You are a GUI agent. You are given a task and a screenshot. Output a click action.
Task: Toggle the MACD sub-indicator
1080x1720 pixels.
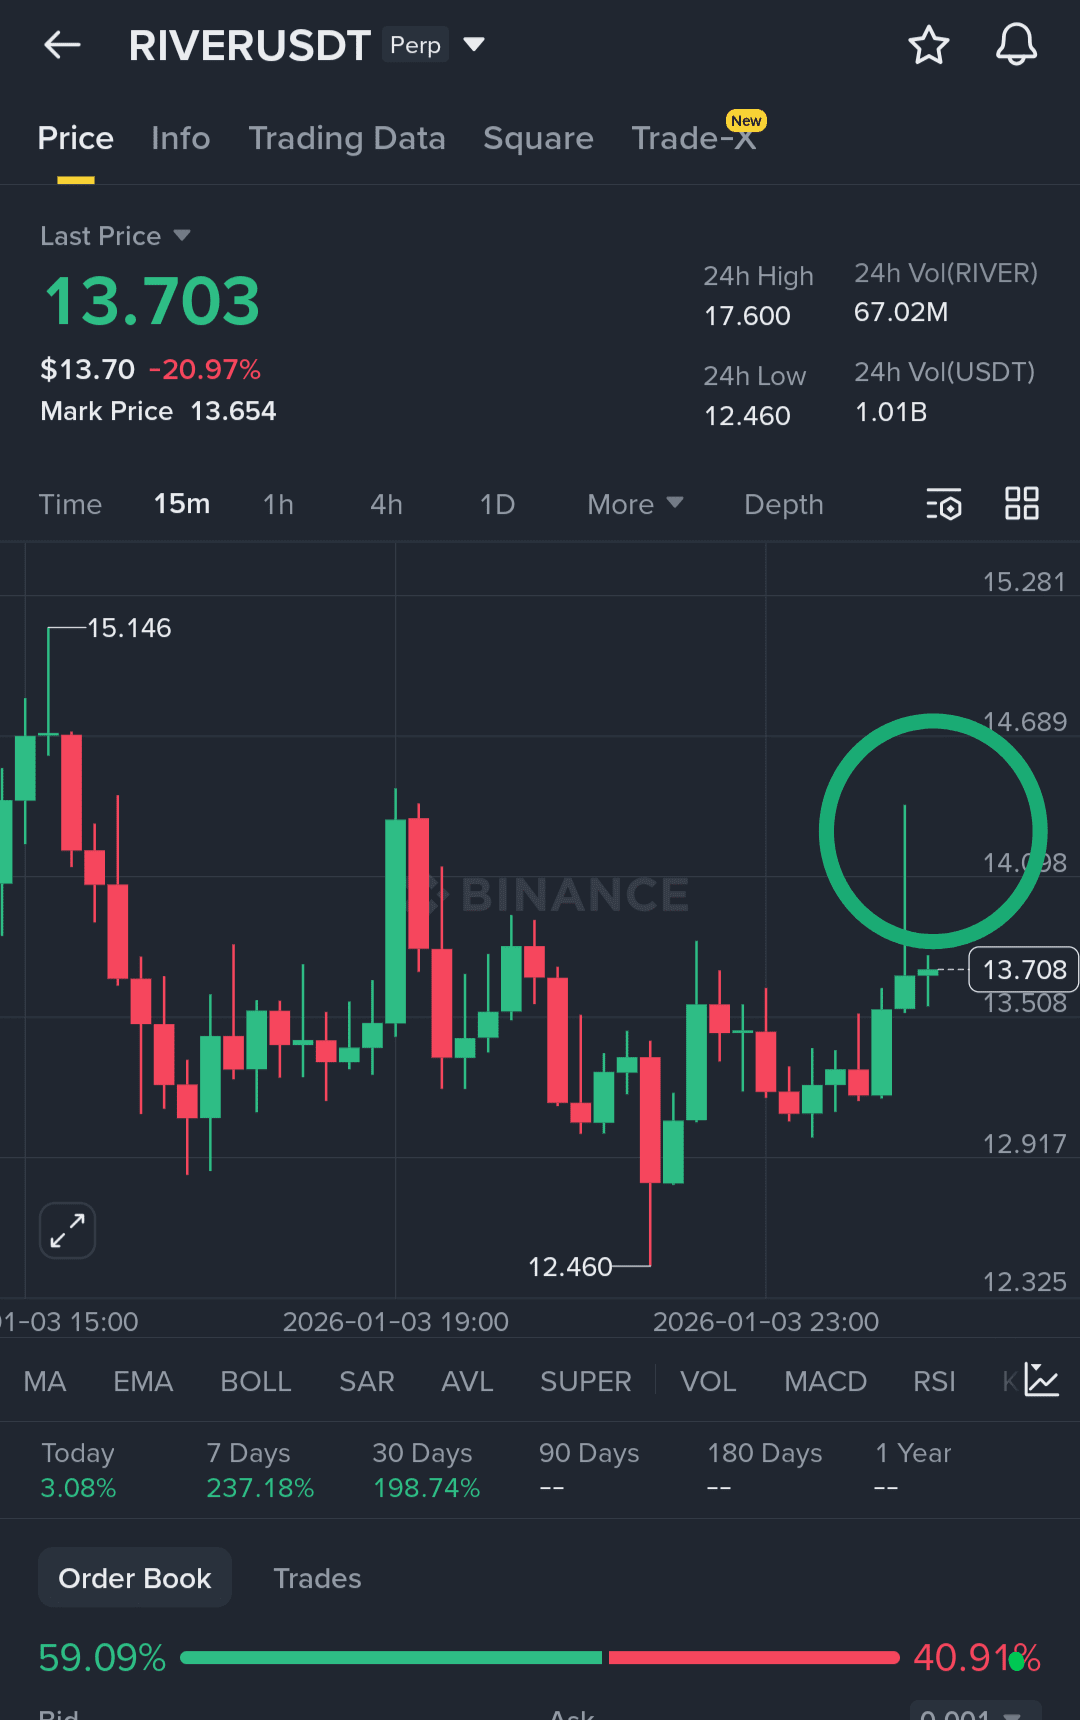825,1381
